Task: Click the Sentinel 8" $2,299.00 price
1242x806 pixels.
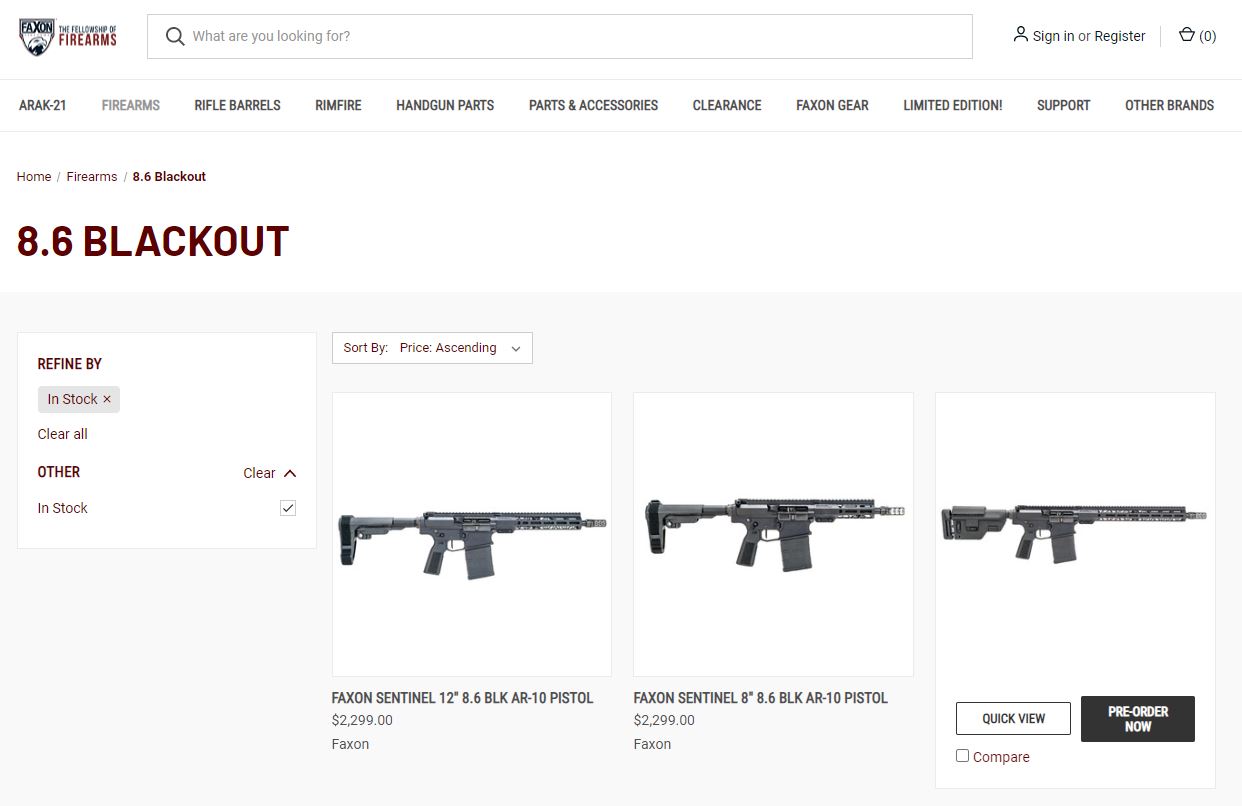Action: pos(664,720)
